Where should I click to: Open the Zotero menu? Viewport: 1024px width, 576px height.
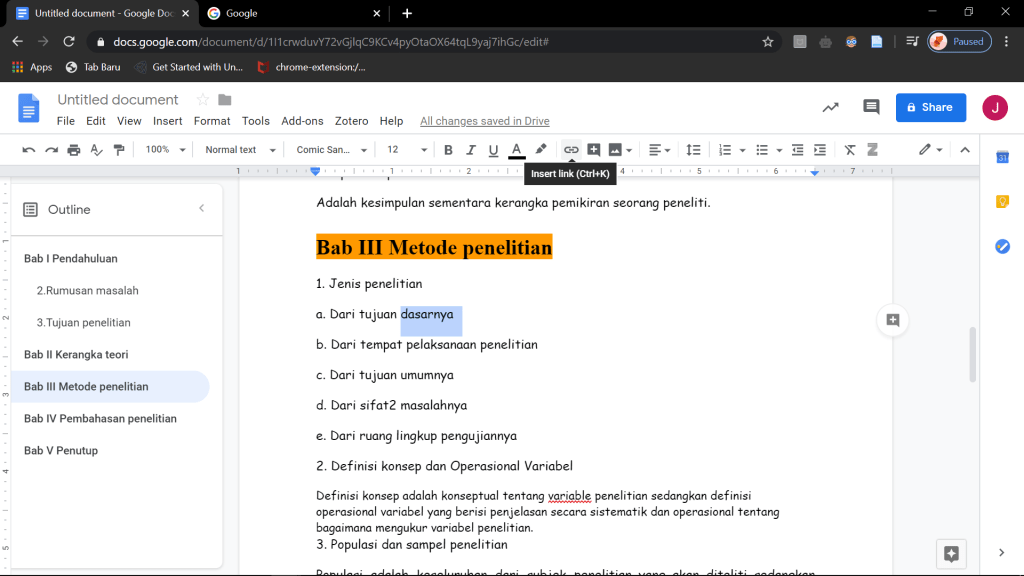pos(351,121)
